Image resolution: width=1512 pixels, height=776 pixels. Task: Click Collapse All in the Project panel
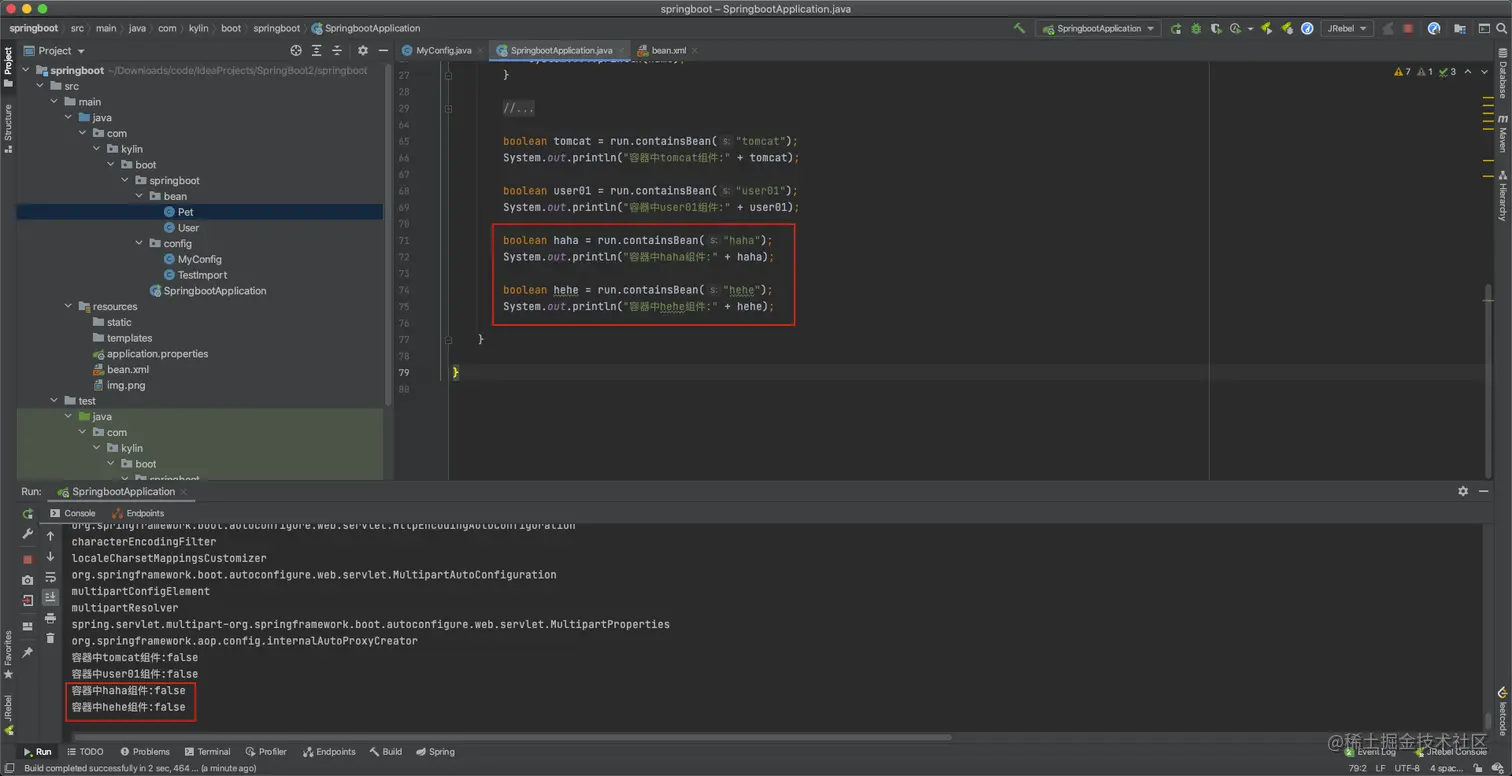coord(338,50)
